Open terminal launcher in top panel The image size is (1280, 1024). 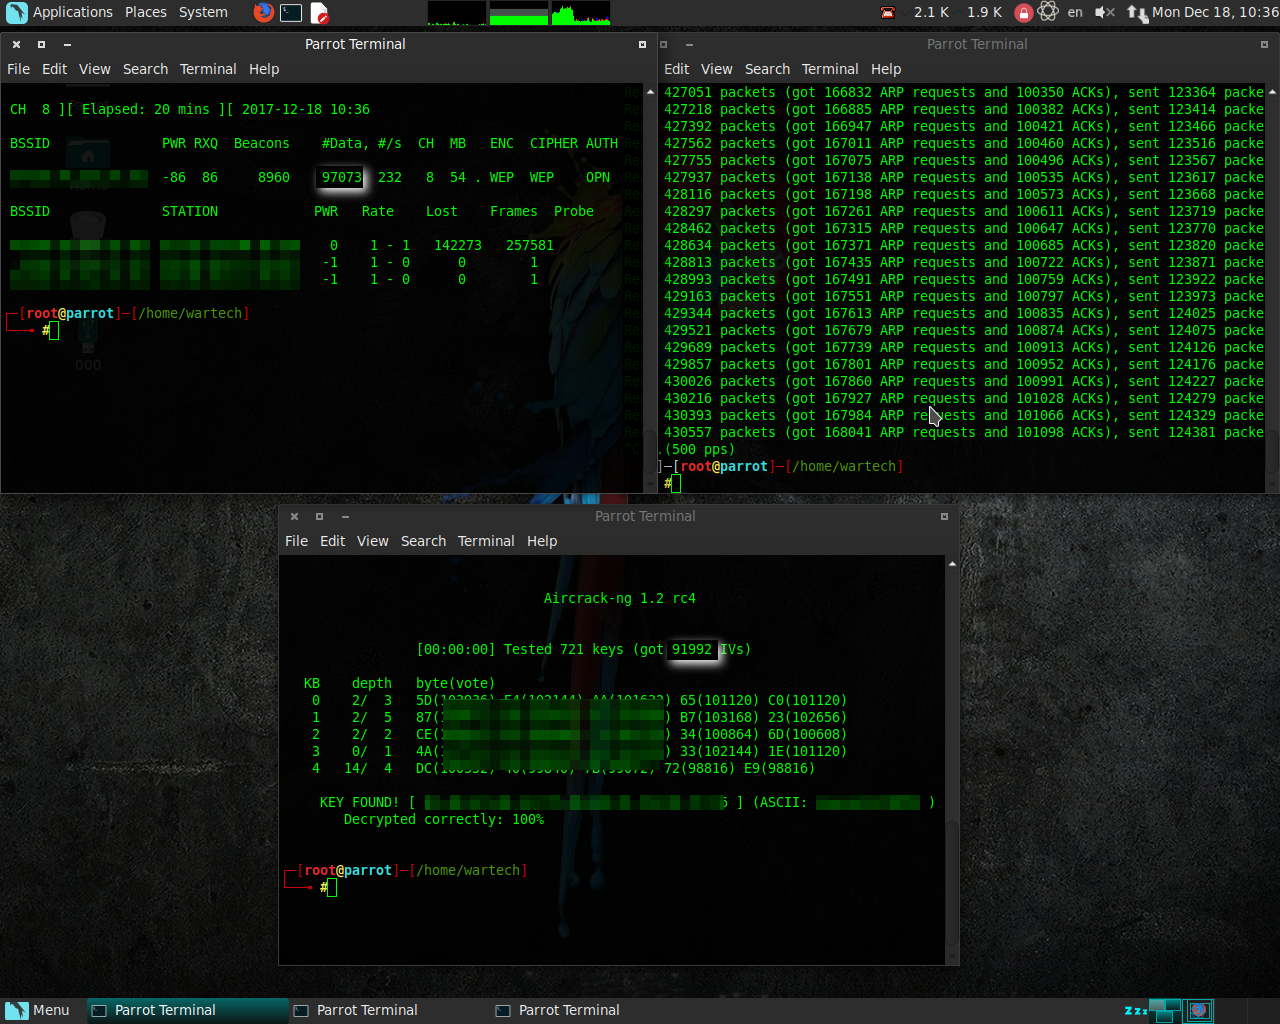(291, 13)
